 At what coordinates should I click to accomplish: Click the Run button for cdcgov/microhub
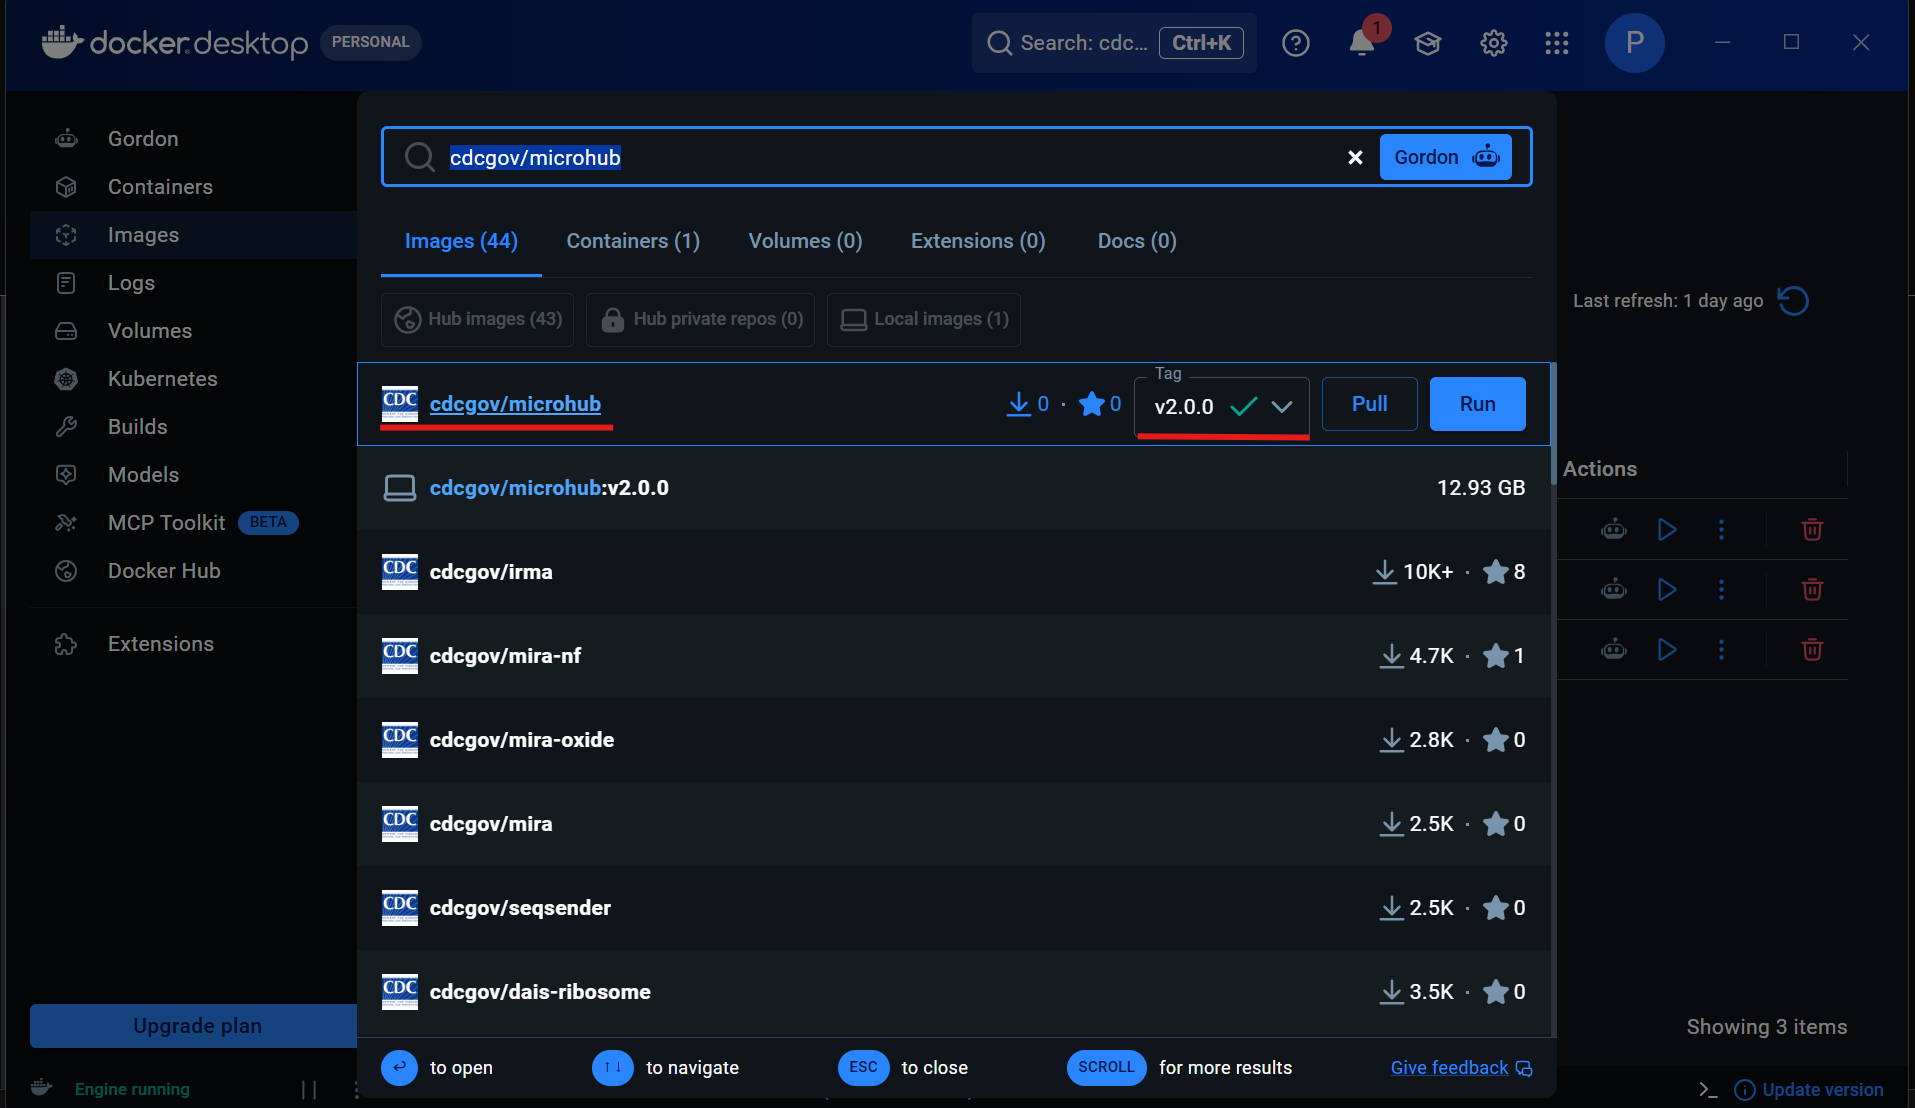click(1477, 404)
